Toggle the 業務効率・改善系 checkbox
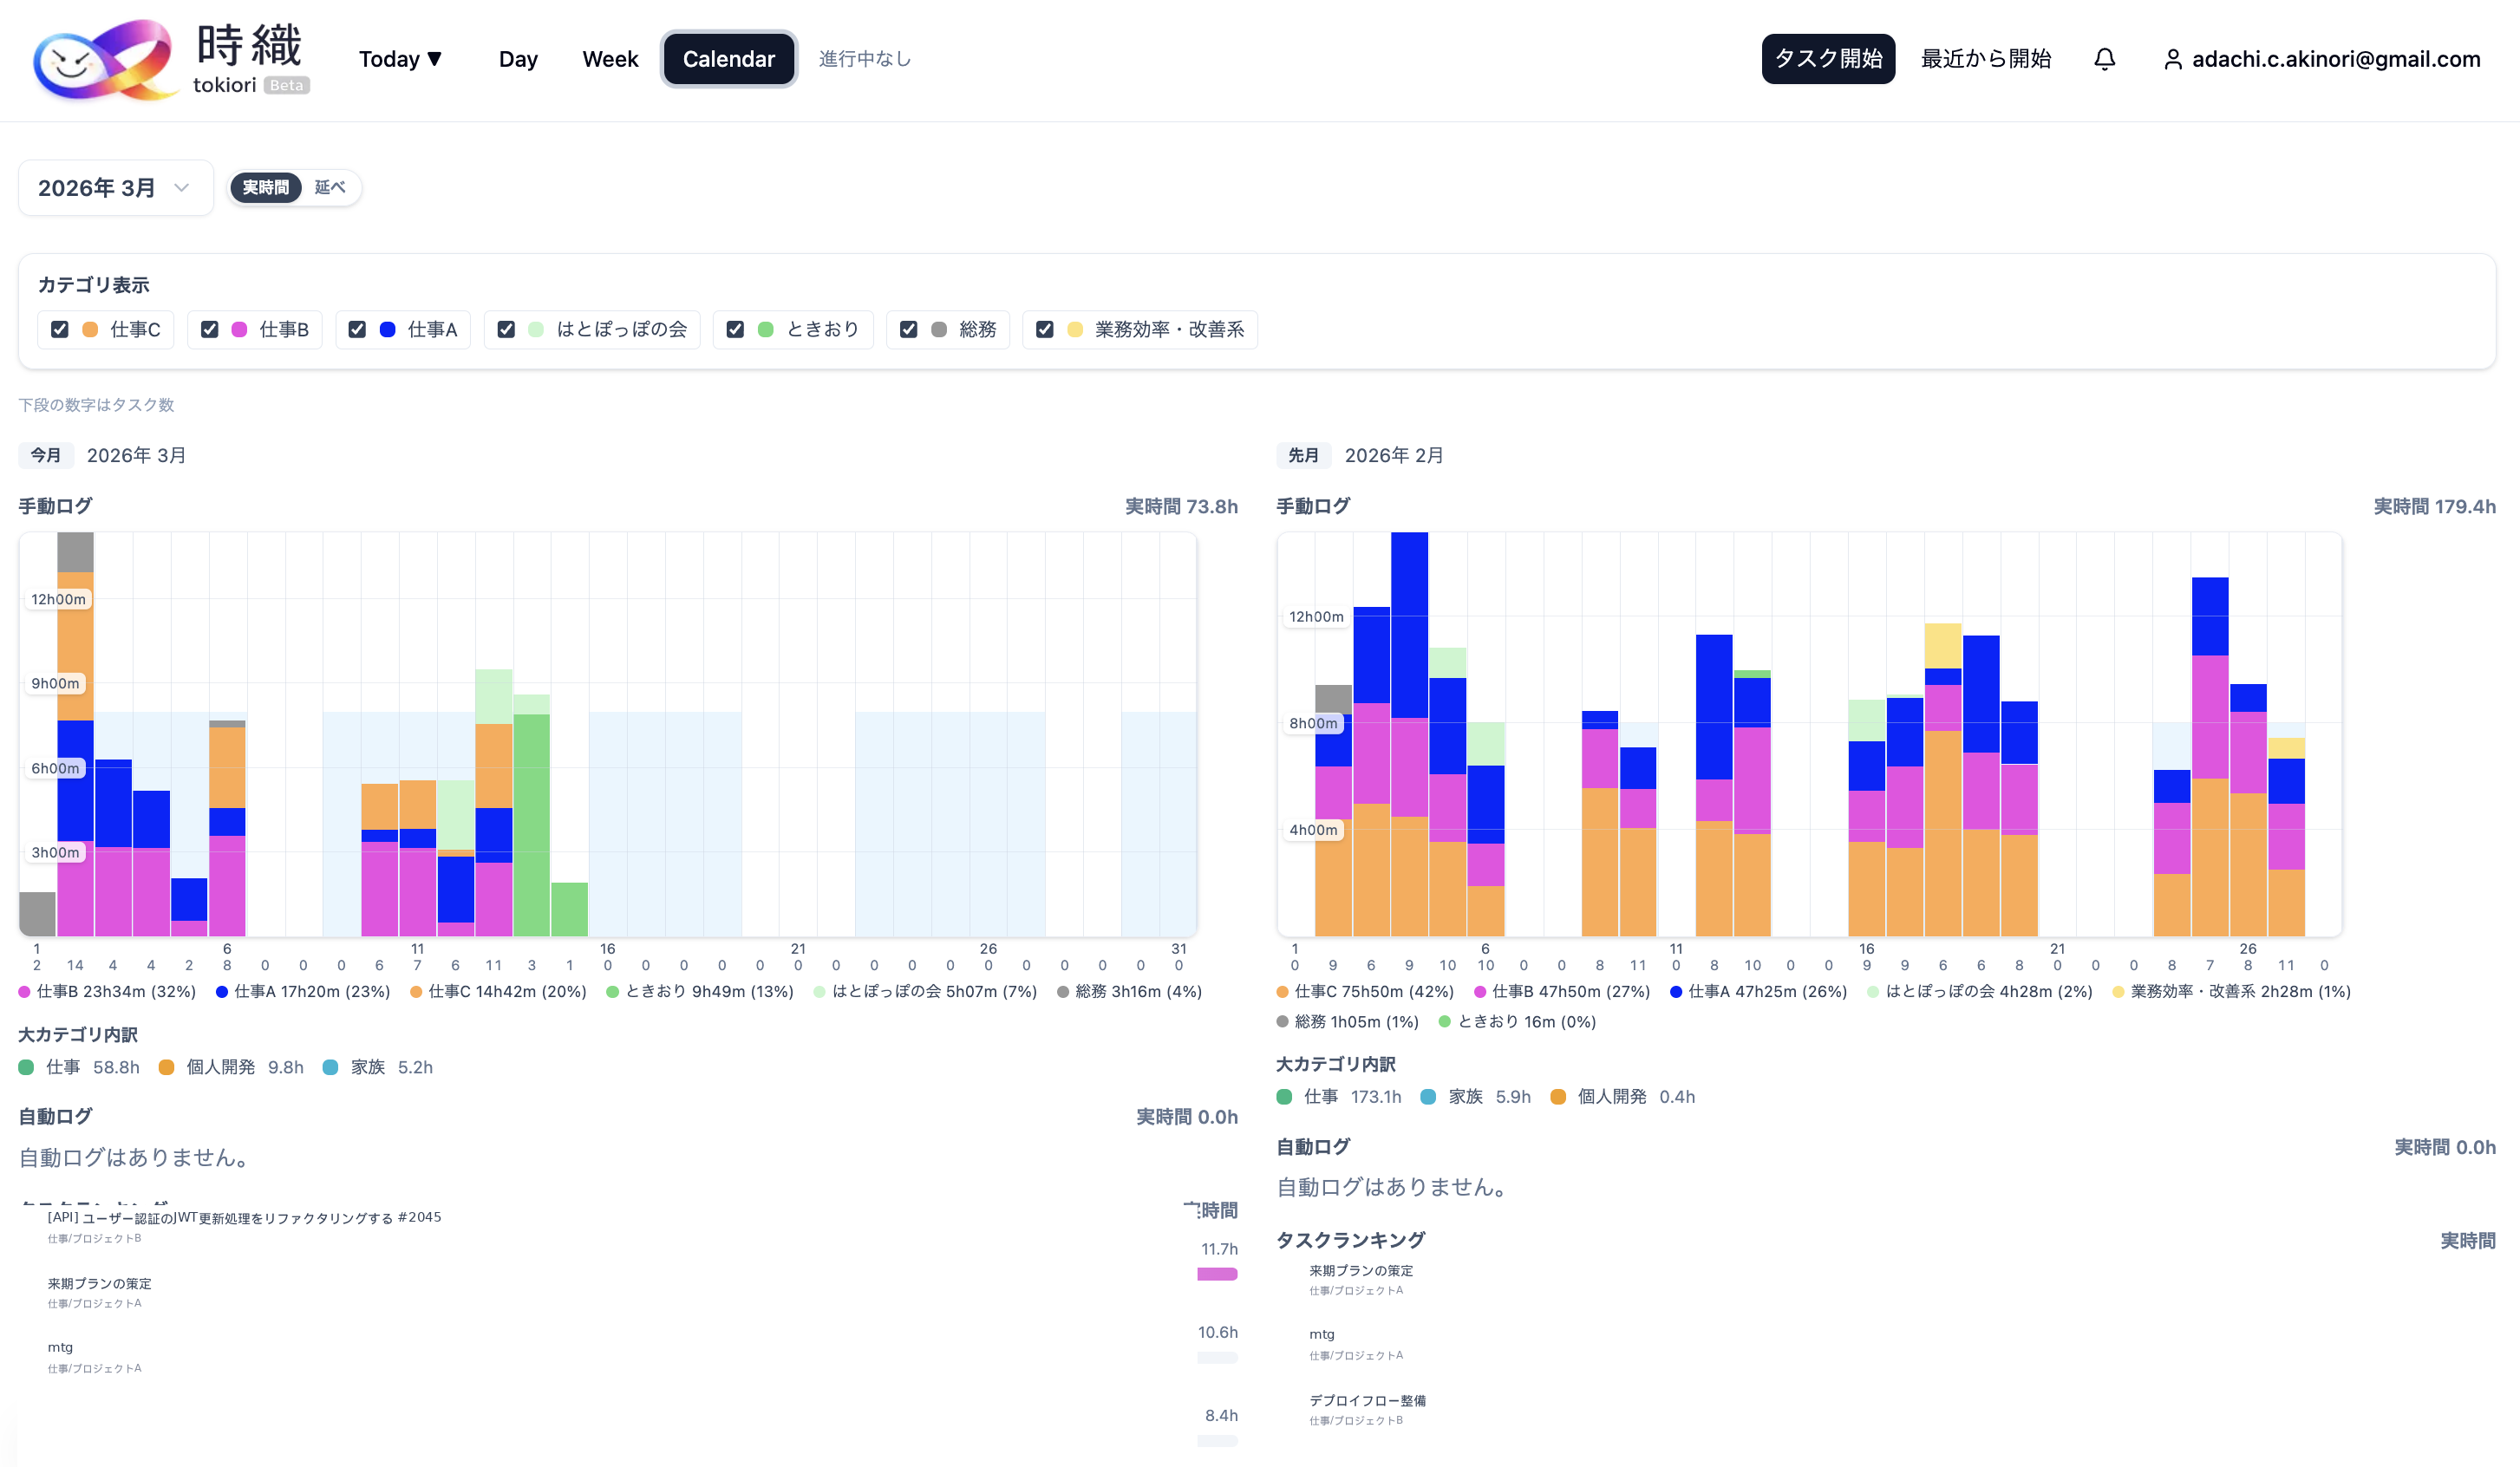 (x=1044, y=330)
